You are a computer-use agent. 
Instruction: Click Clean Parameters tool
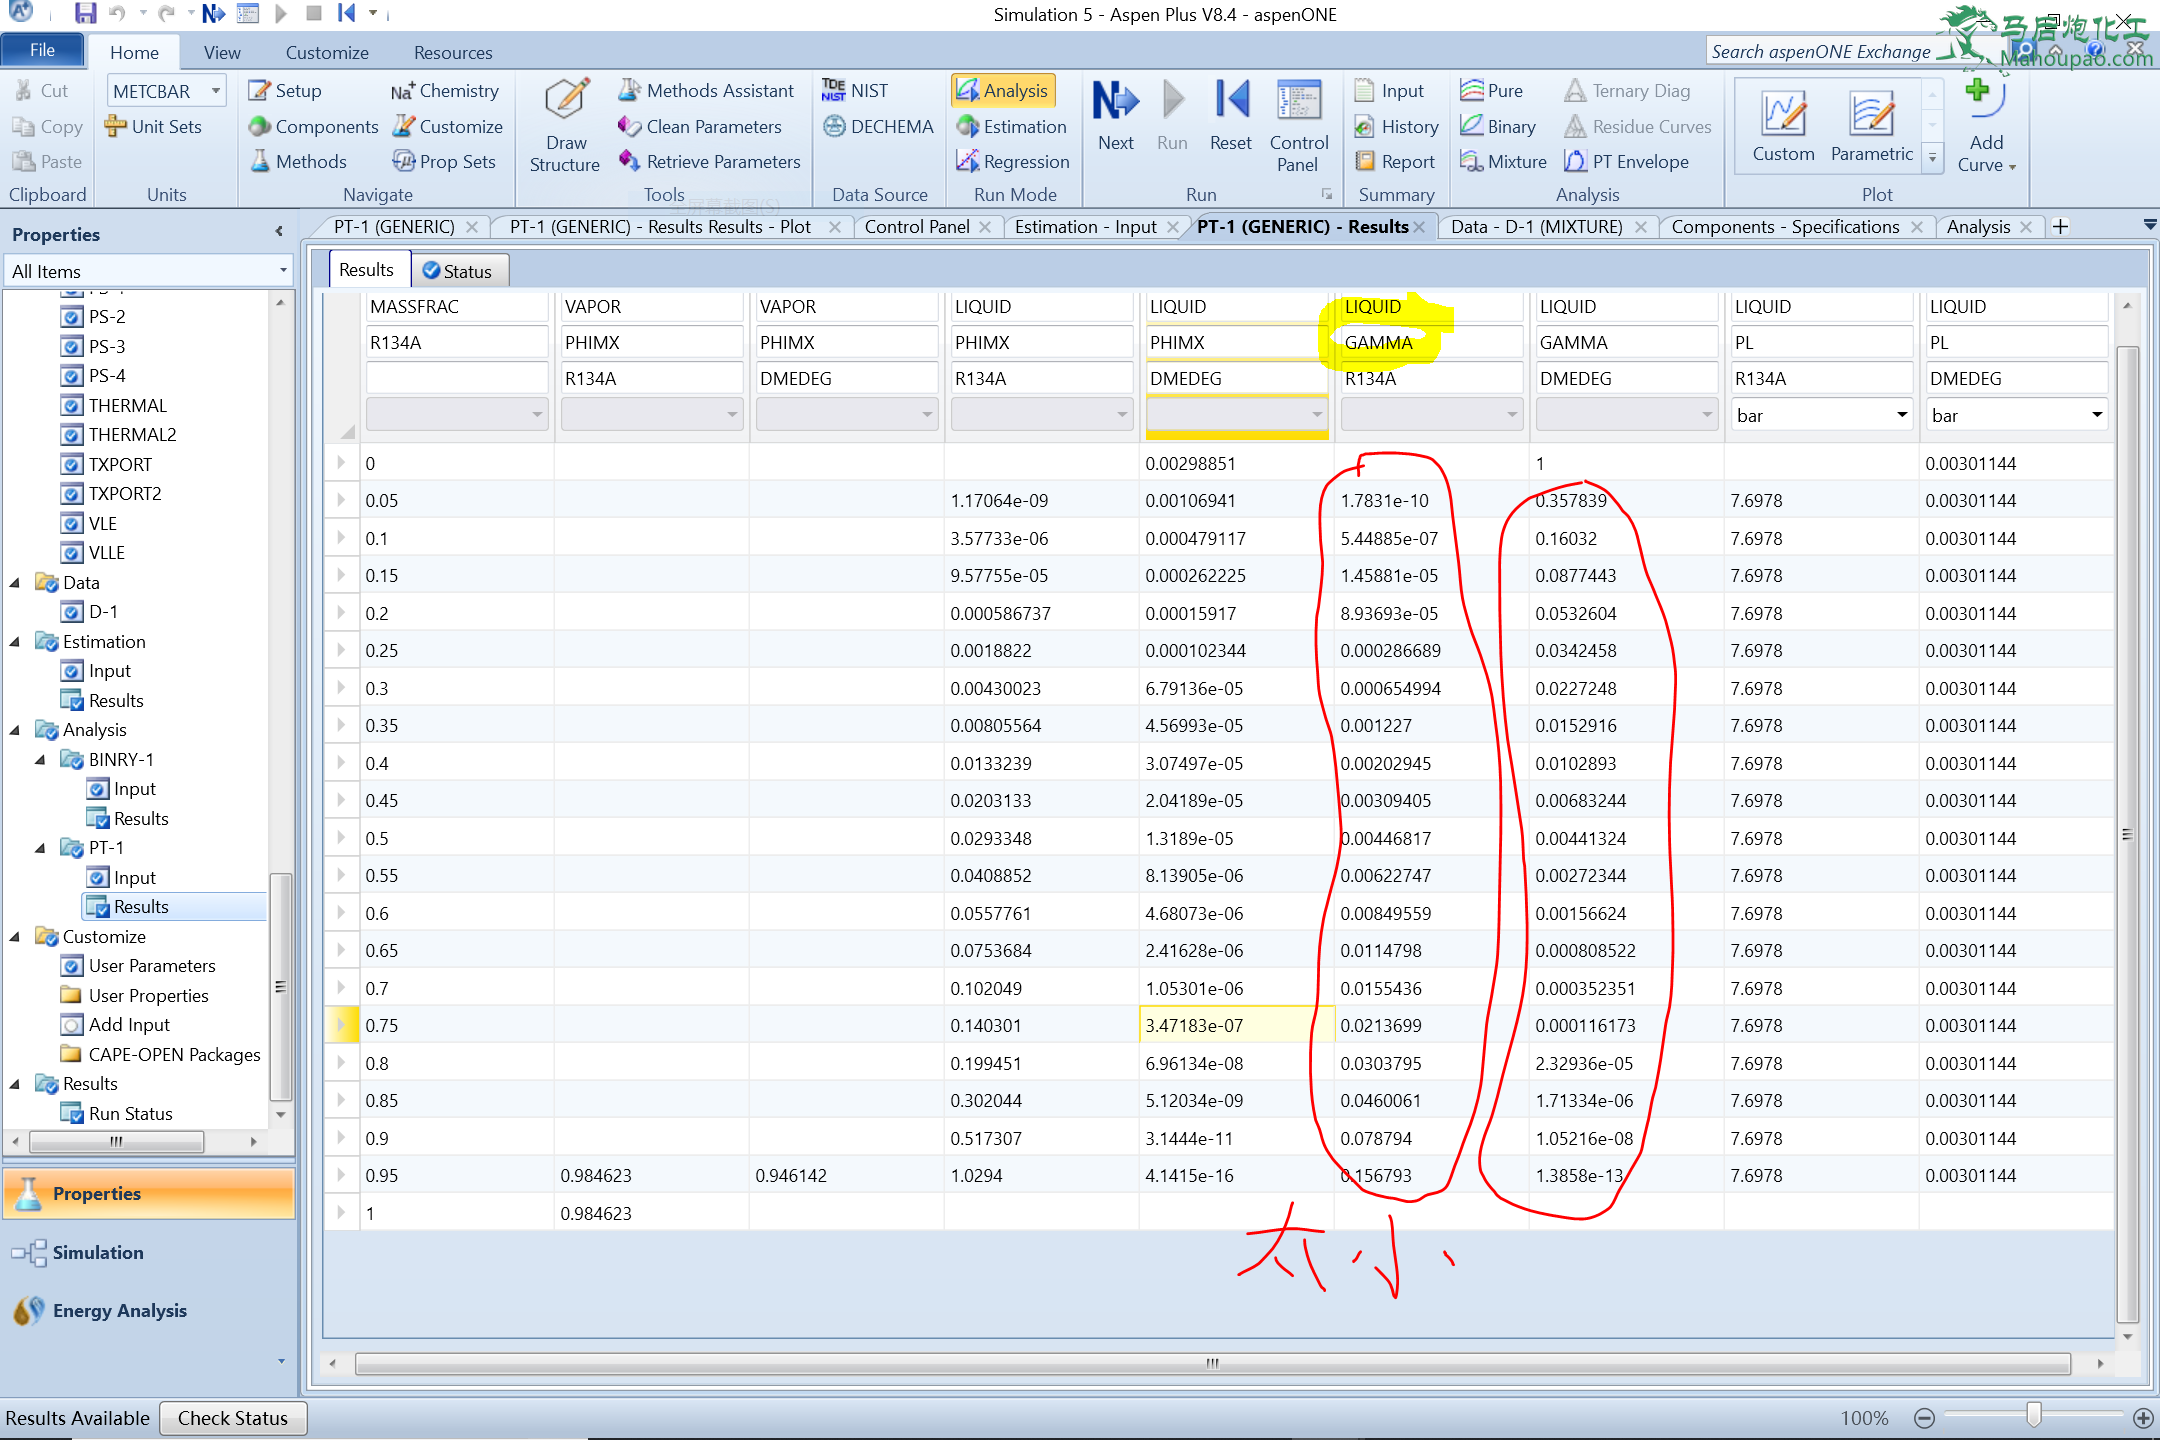(x=700, y=127)
